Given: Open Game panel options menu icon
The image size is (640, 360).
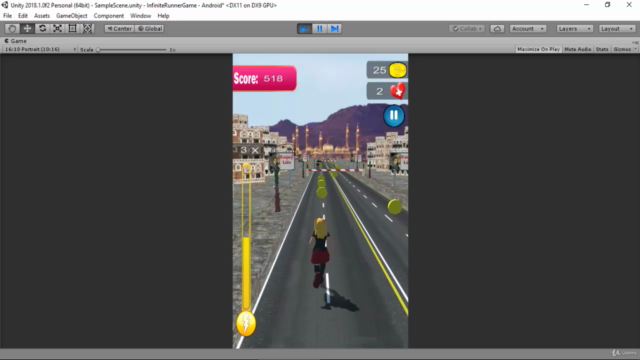Looking at the screenshot, I should pos(635,42).
